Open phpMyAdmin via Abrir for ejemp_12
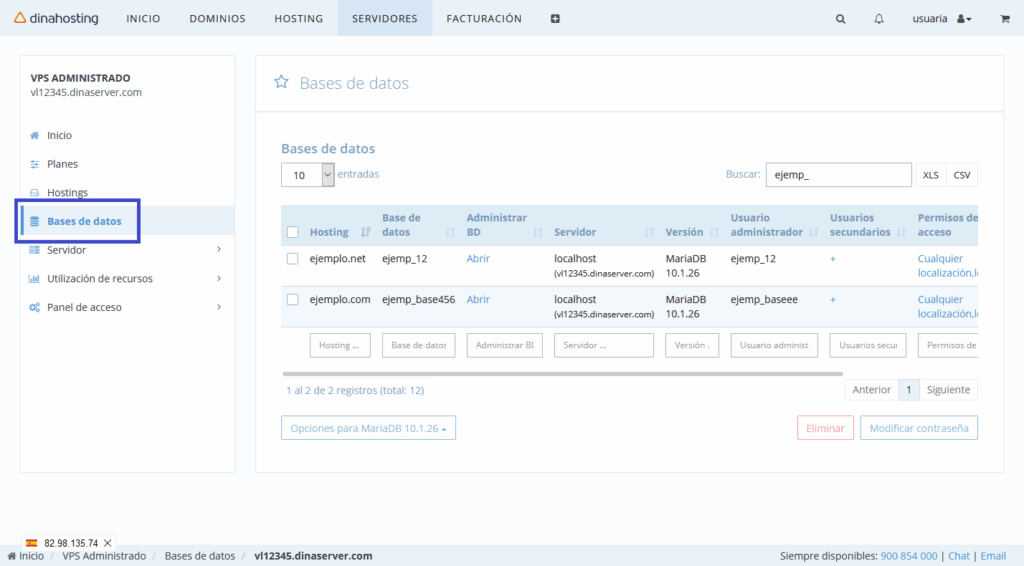The width and height of the screenshot is (1024, 566). 478,259
